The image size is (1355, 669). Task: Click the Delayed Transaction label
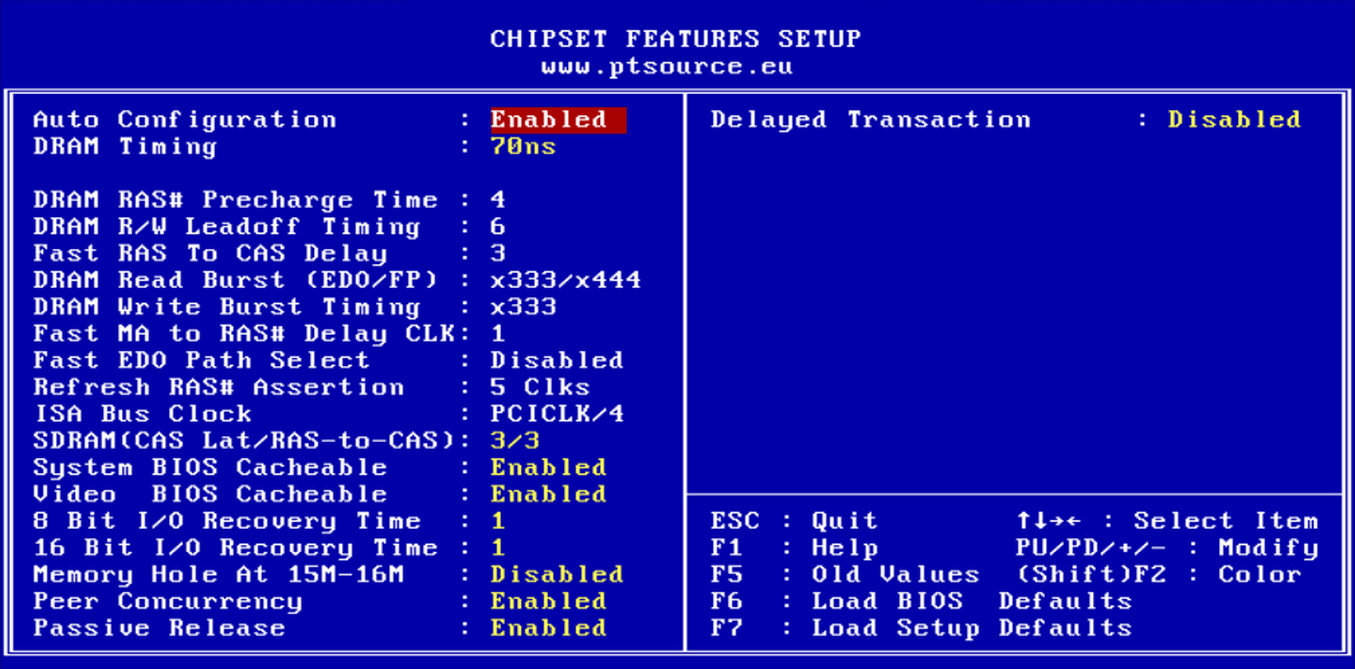tap(871, 120)
